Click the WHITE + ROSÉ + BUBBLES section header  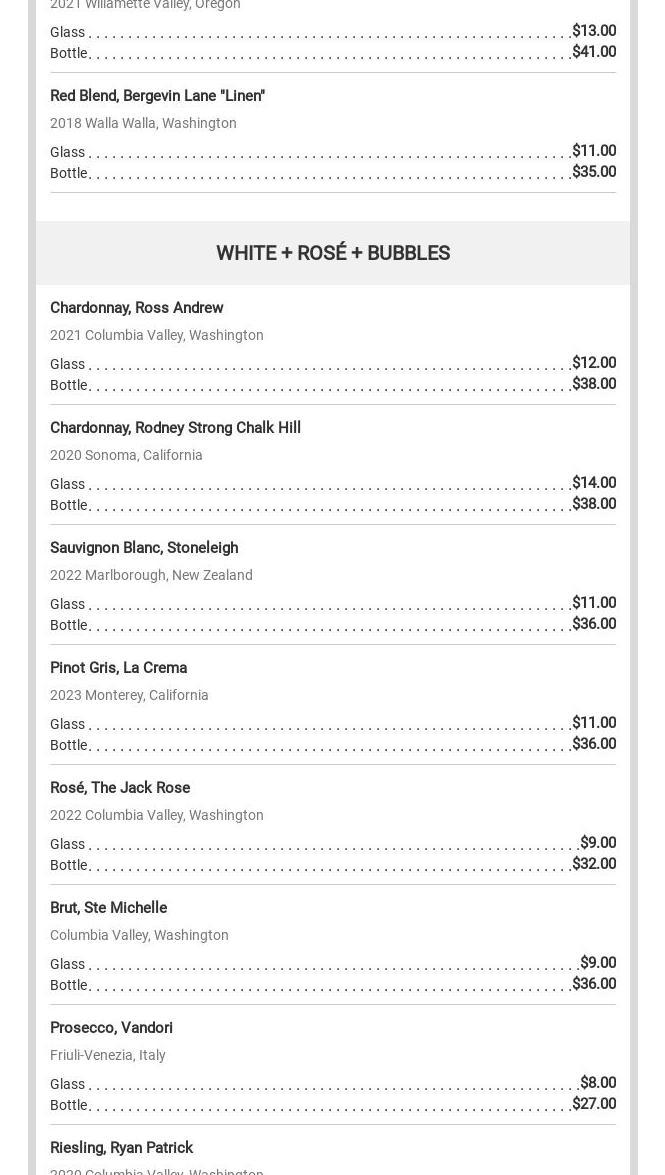point(332,253)
